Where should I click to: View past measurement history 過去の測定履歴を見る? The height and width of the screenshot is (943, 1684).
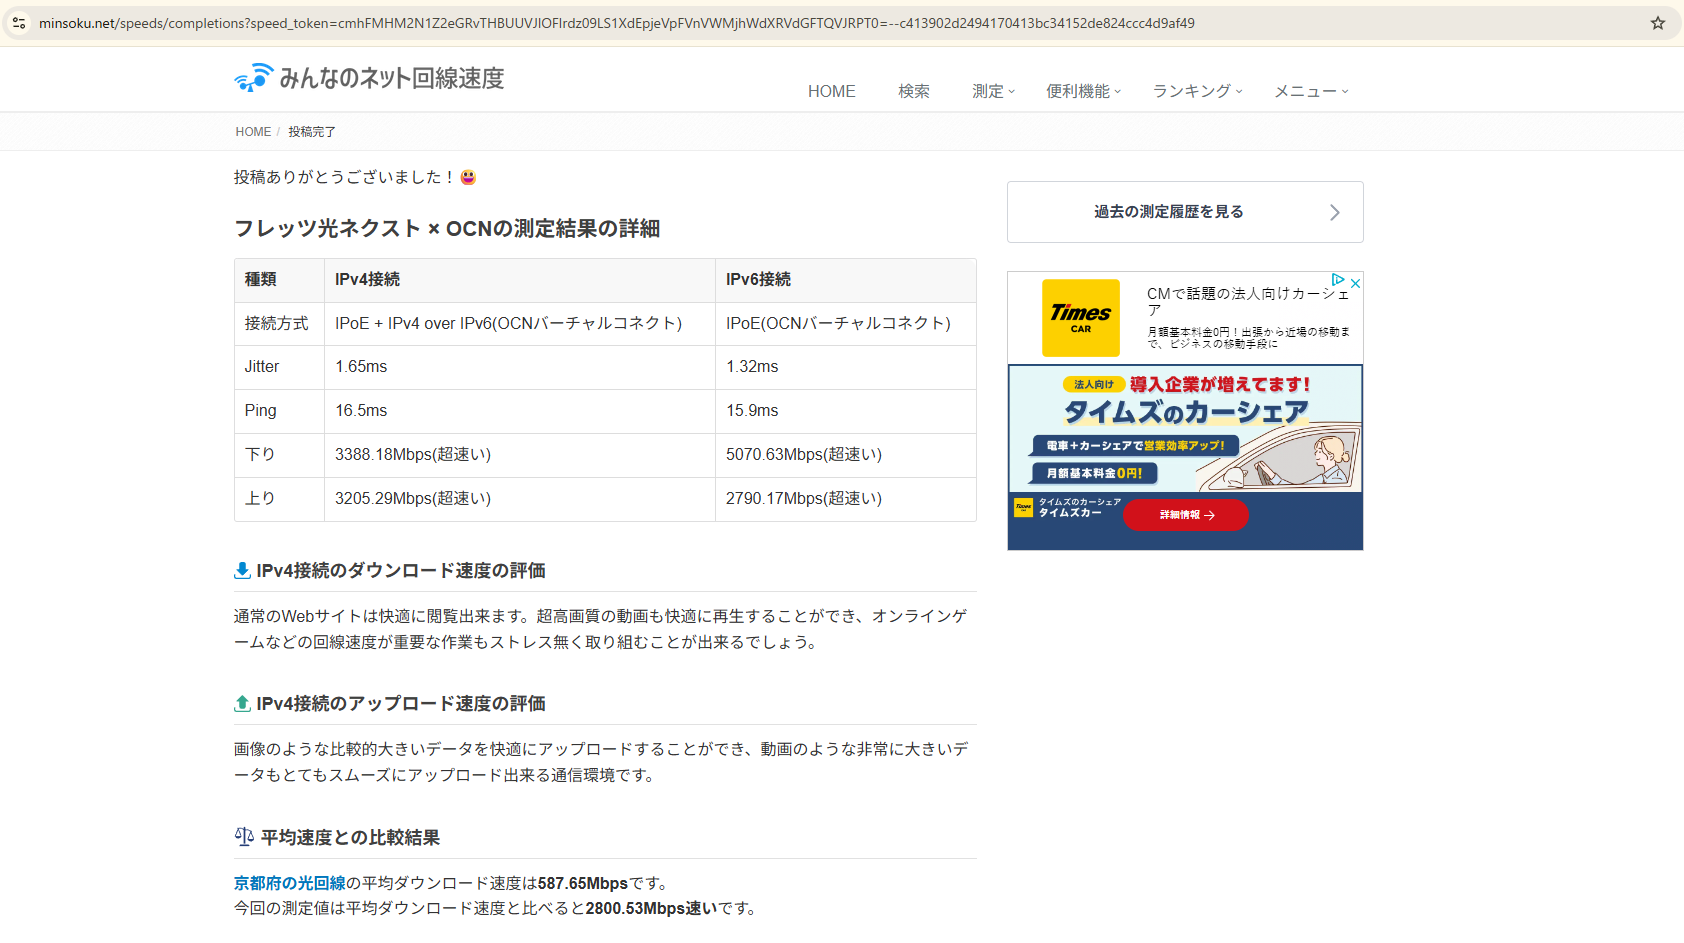coord(1184,212)
